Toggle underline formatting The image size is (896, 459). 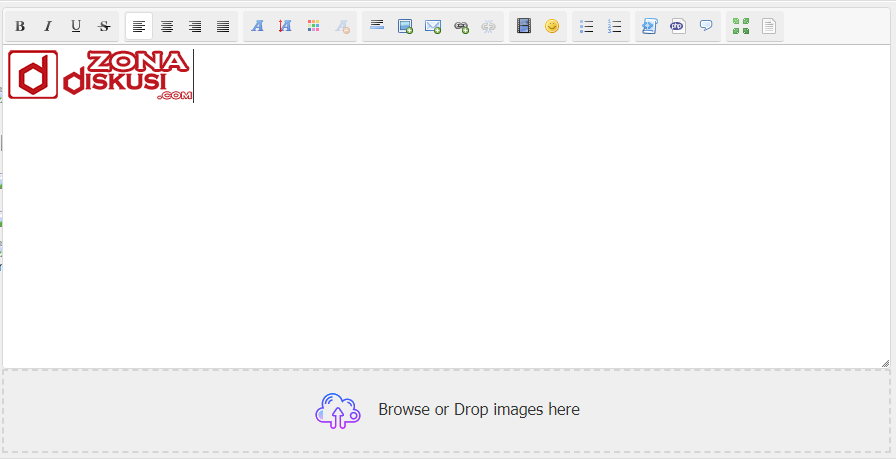click(76, 26)
